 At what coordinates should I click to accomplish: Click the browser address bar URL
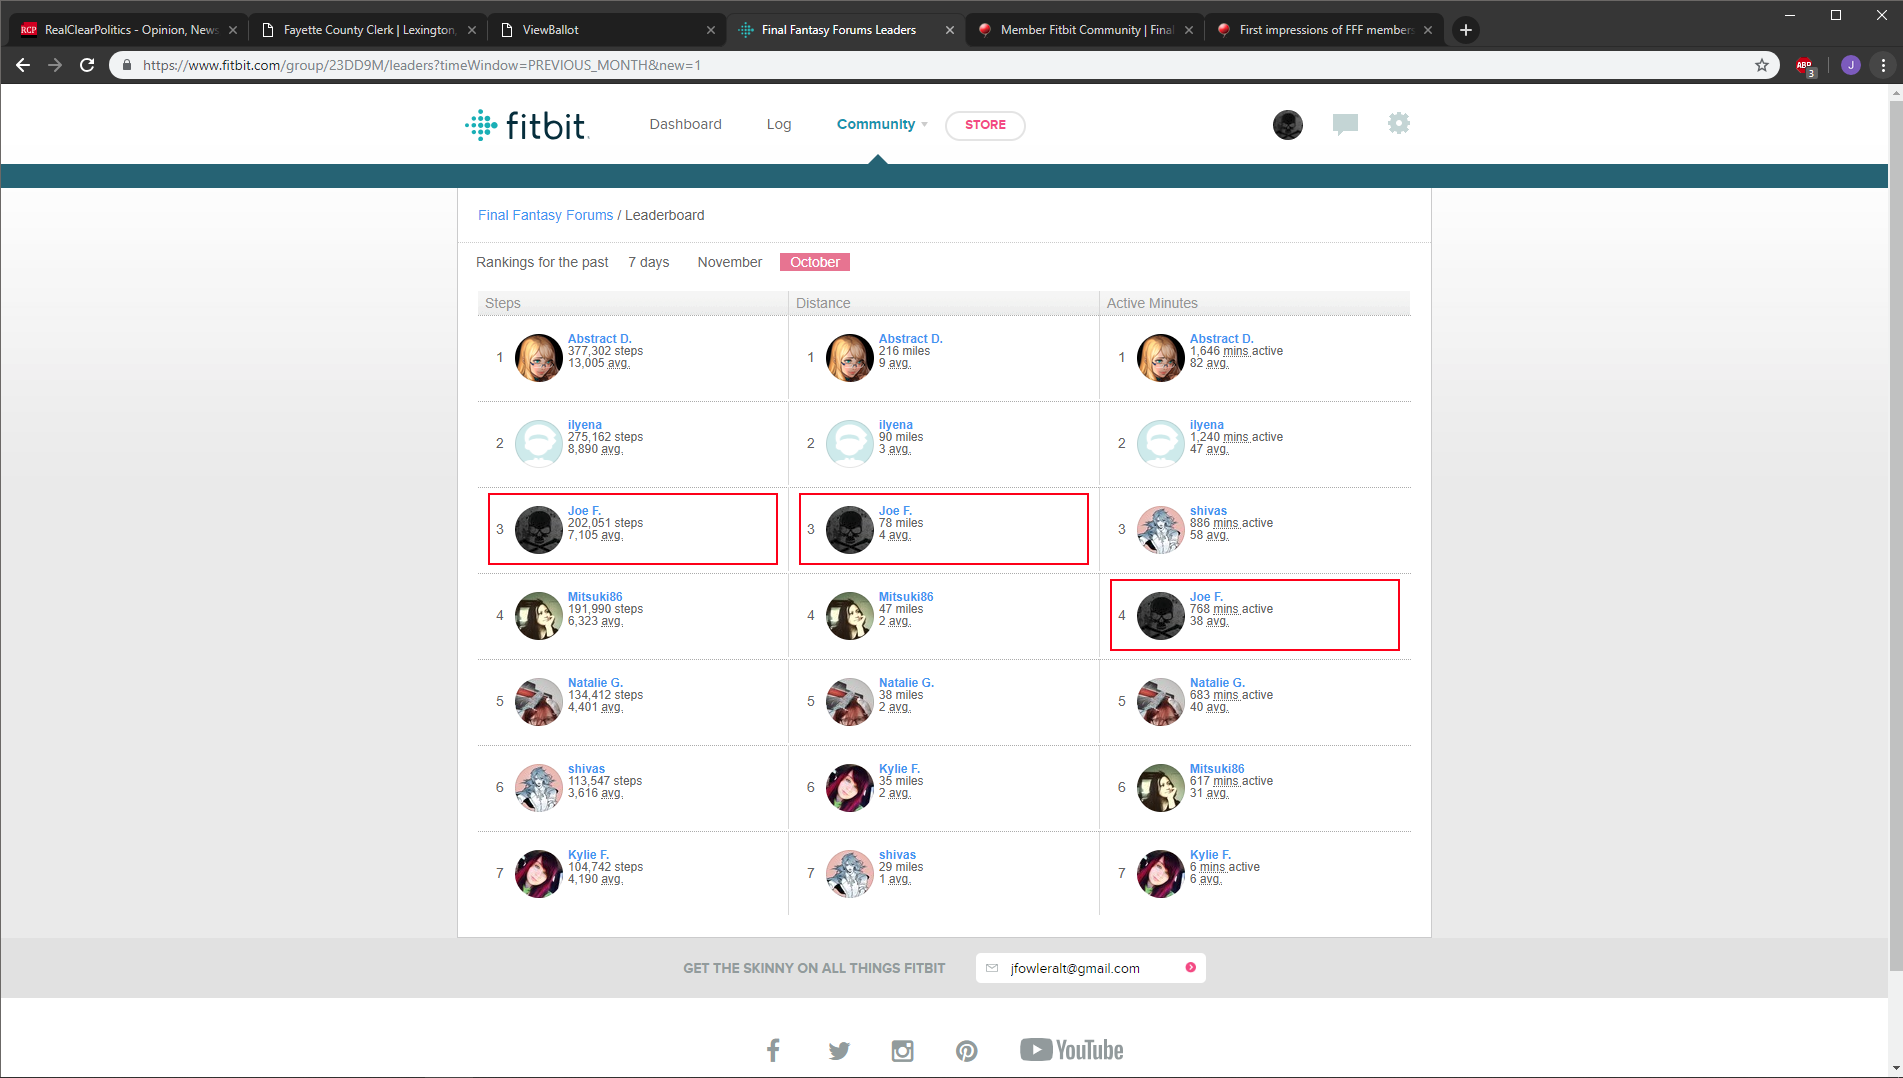pyautogui.click(x=422, y=65)
